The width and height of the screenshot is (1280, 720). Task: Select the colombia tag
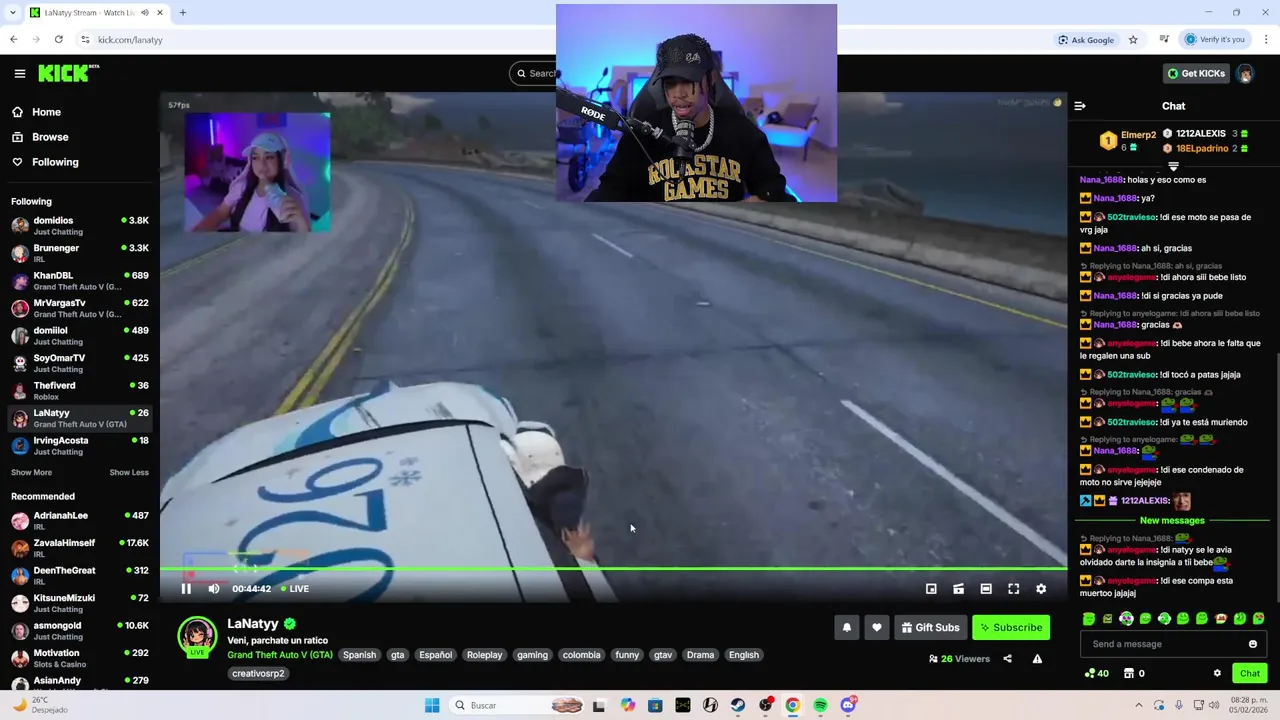[581, 655]
